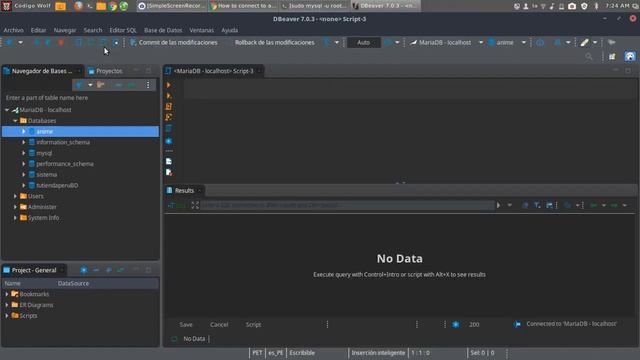Click the results fetch size gear icon
The width and height of the screenshot is (640, 360).
(x=456, y=325)
